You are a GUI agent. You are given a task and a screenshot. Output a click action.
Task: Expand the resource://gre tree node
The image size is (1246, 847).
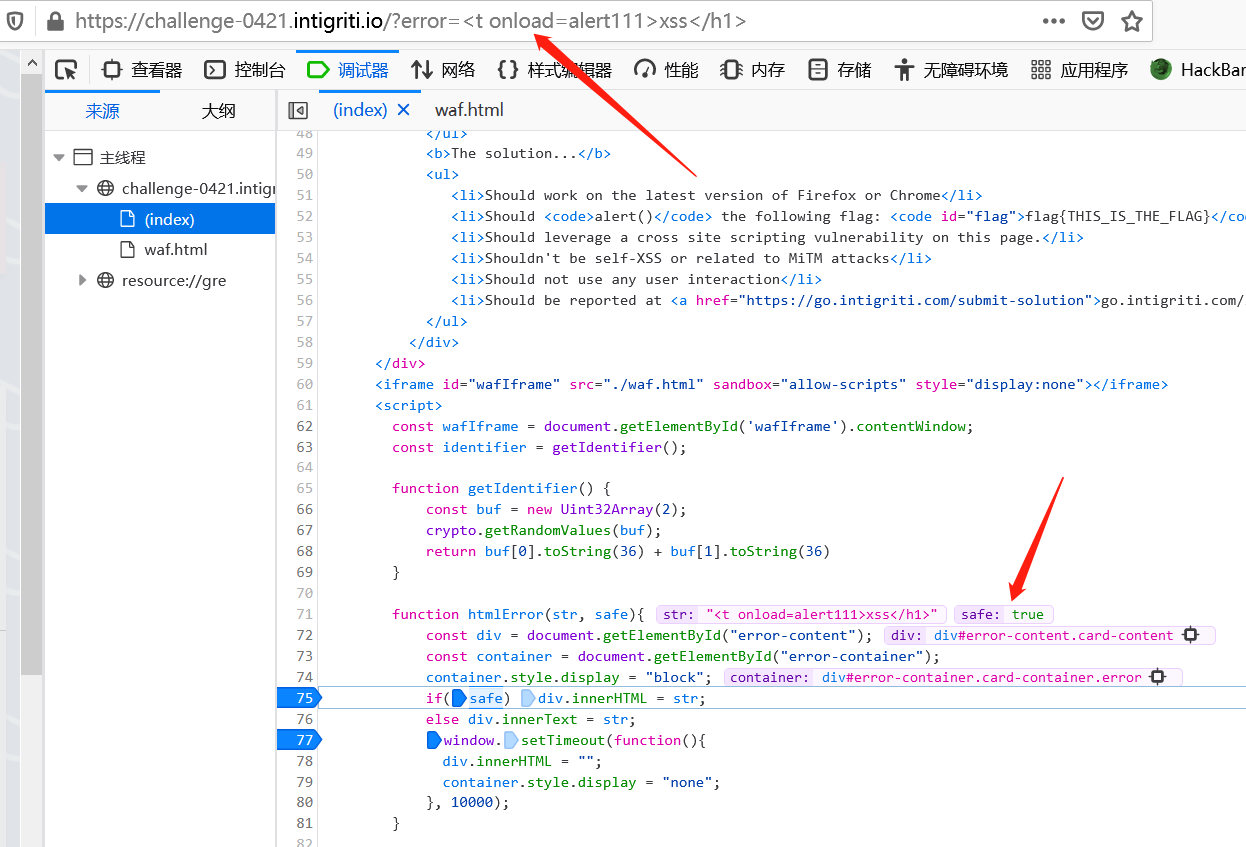point(82,281)
